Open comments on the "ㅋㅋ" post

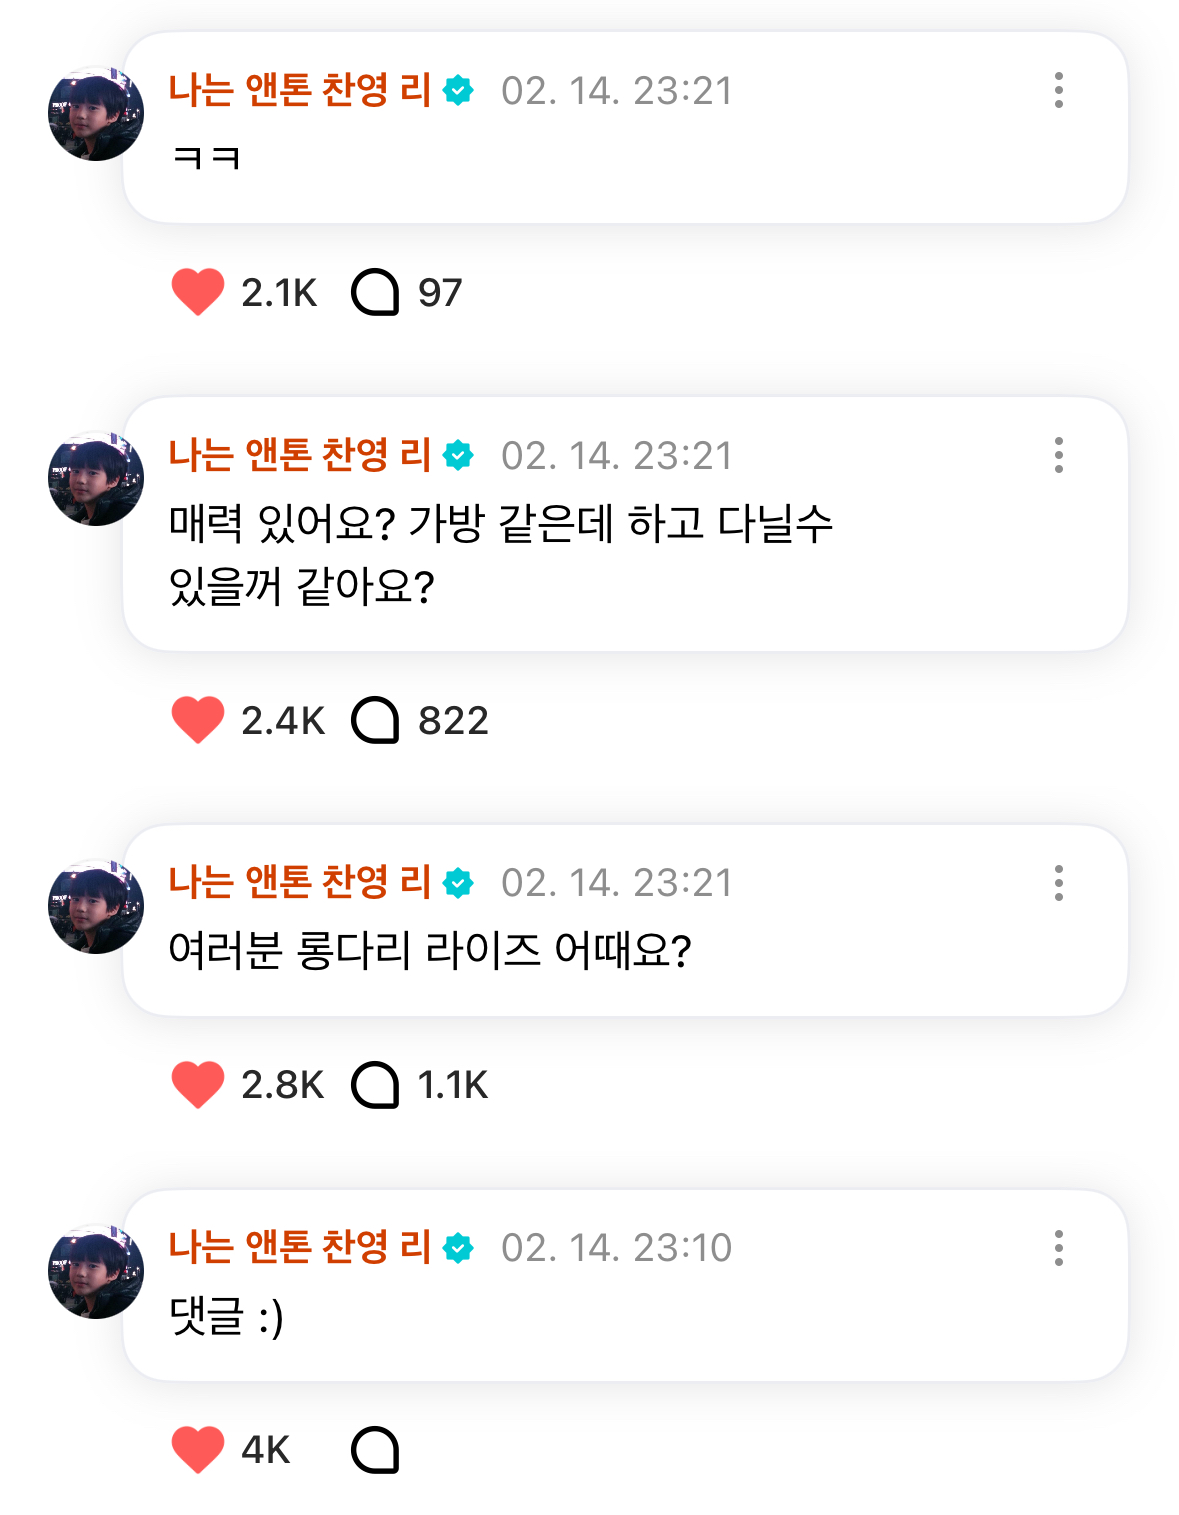[375, 293]
